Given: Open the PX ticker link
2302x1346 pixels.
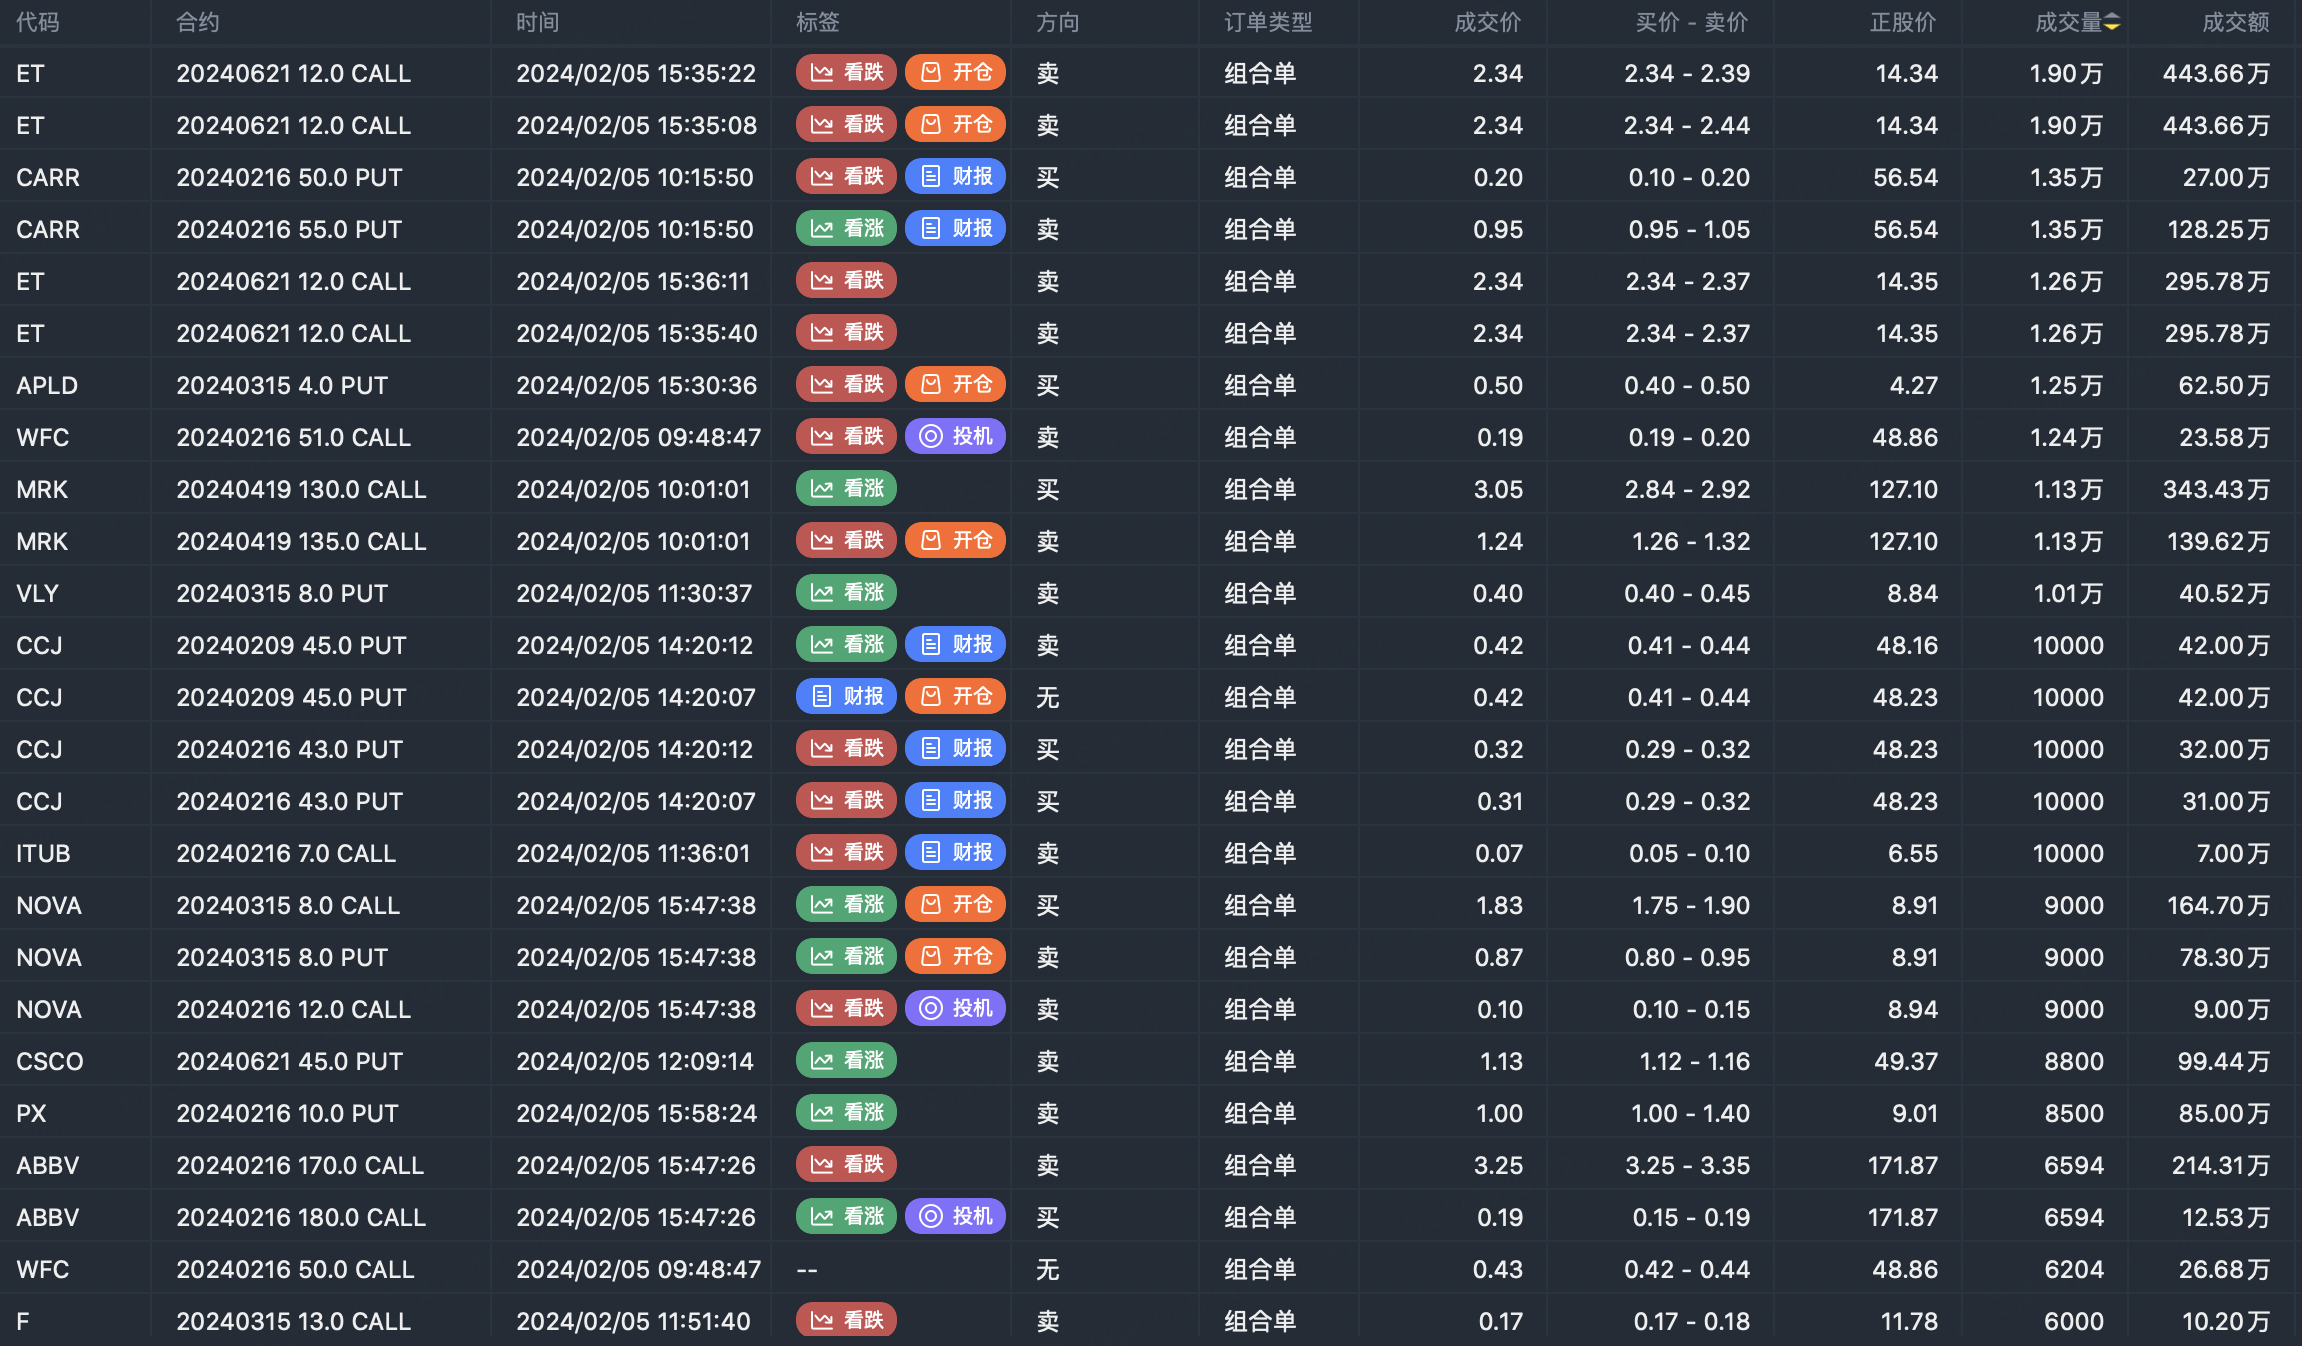Looking at the screenshot, I should coord(31,1113).
